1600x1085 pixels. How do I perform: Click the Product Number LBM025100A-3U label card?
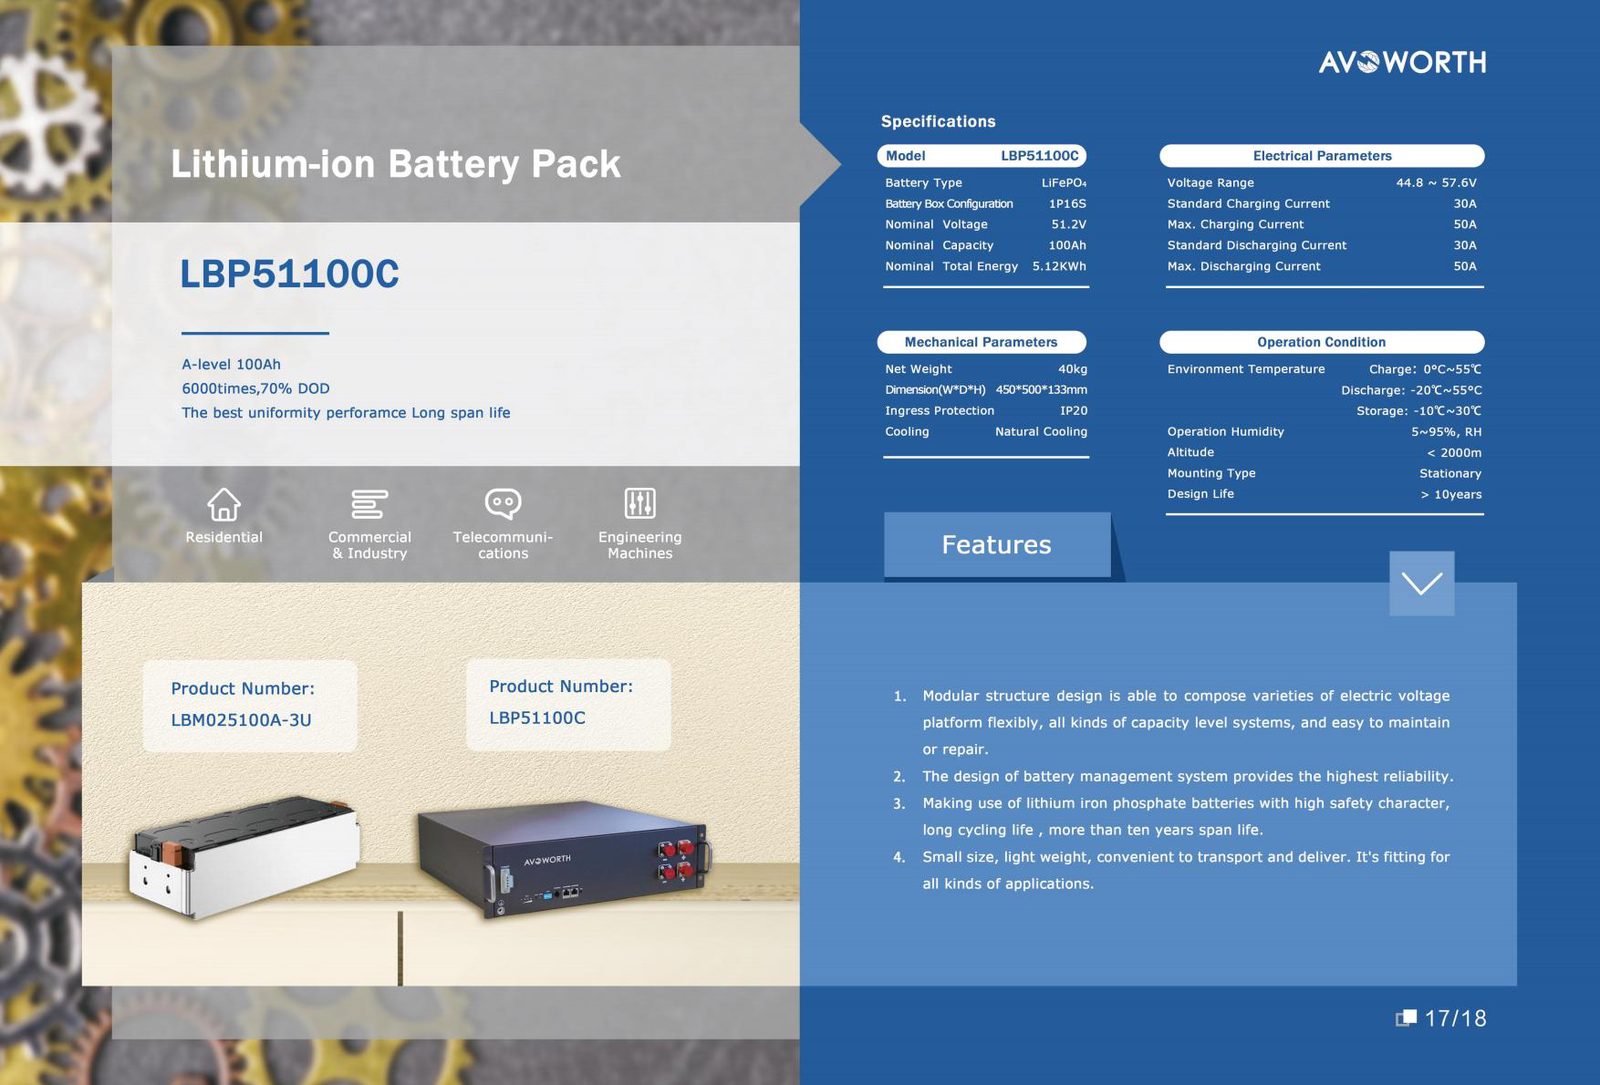[250, 705]
